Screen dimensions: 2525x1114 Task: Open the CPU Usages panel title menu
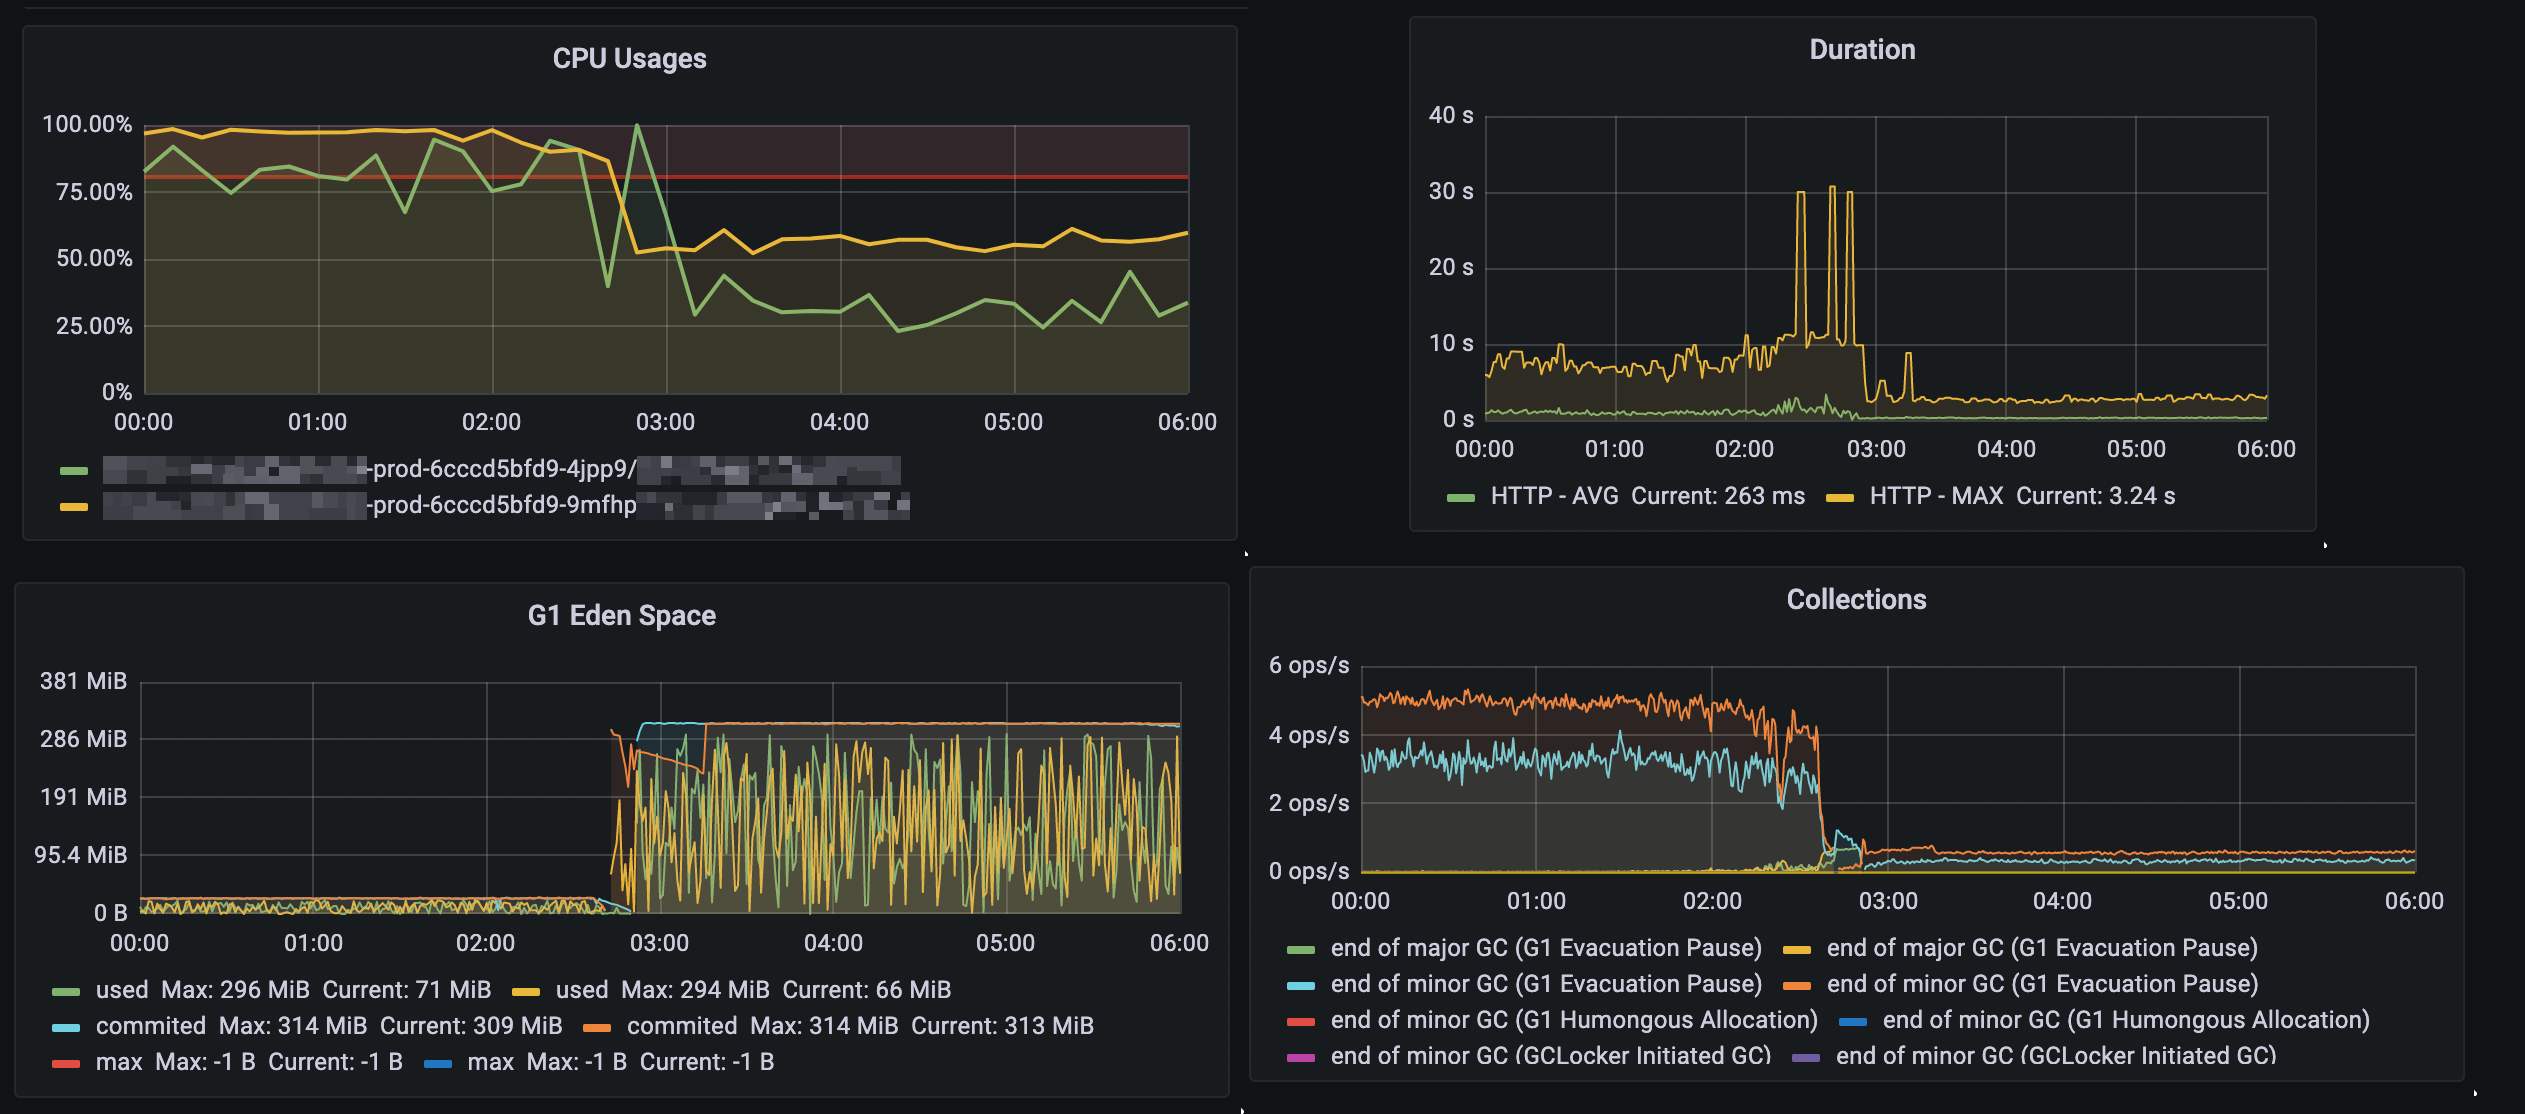630,58
